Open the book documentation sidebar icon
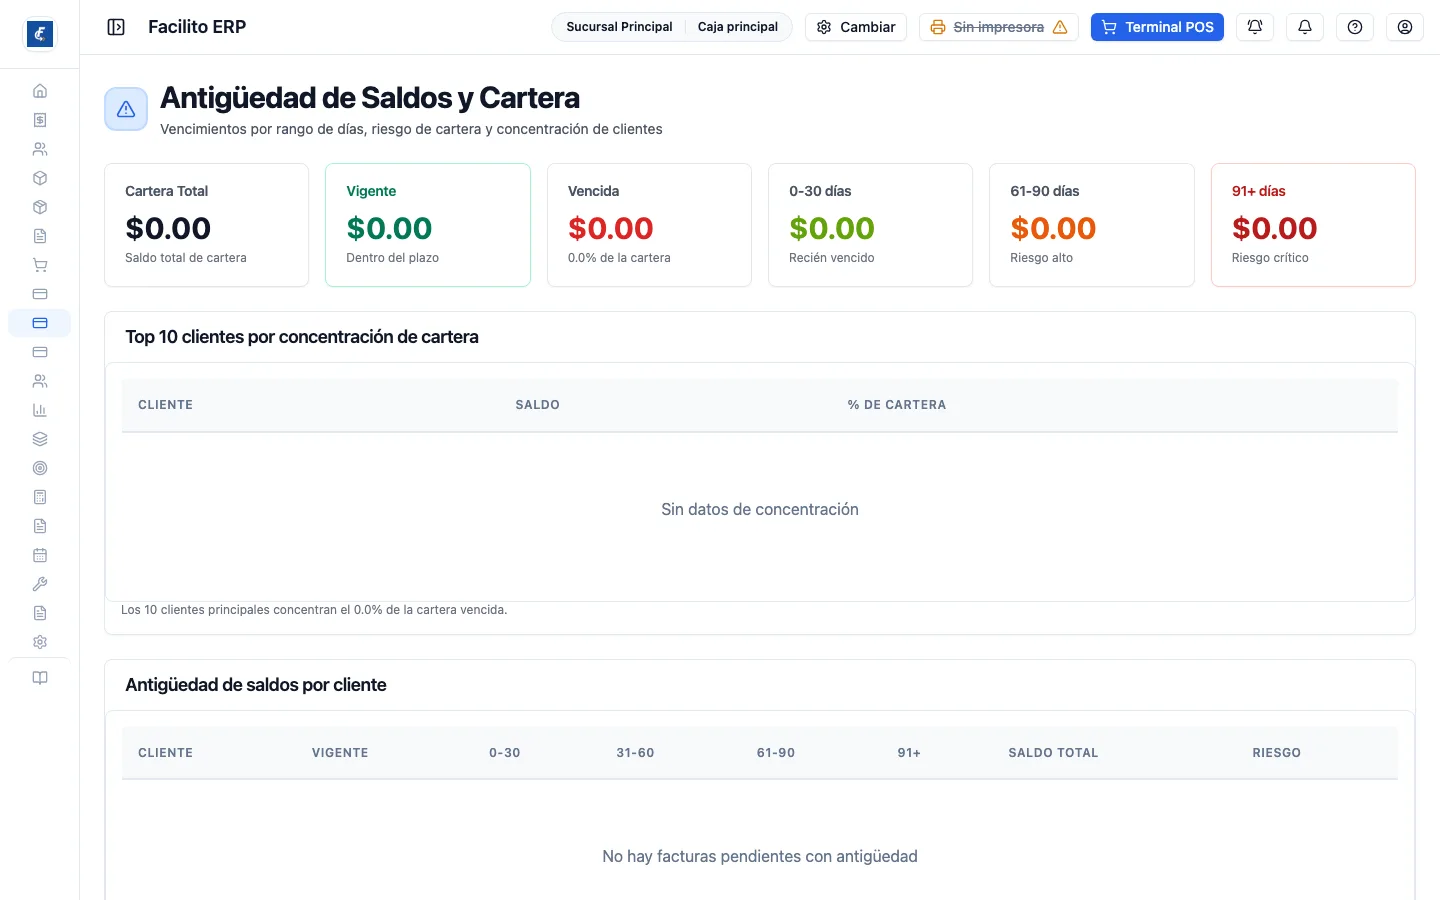Image resolution: width=1440 pixels, height=900 pixels. coord(40,678)
